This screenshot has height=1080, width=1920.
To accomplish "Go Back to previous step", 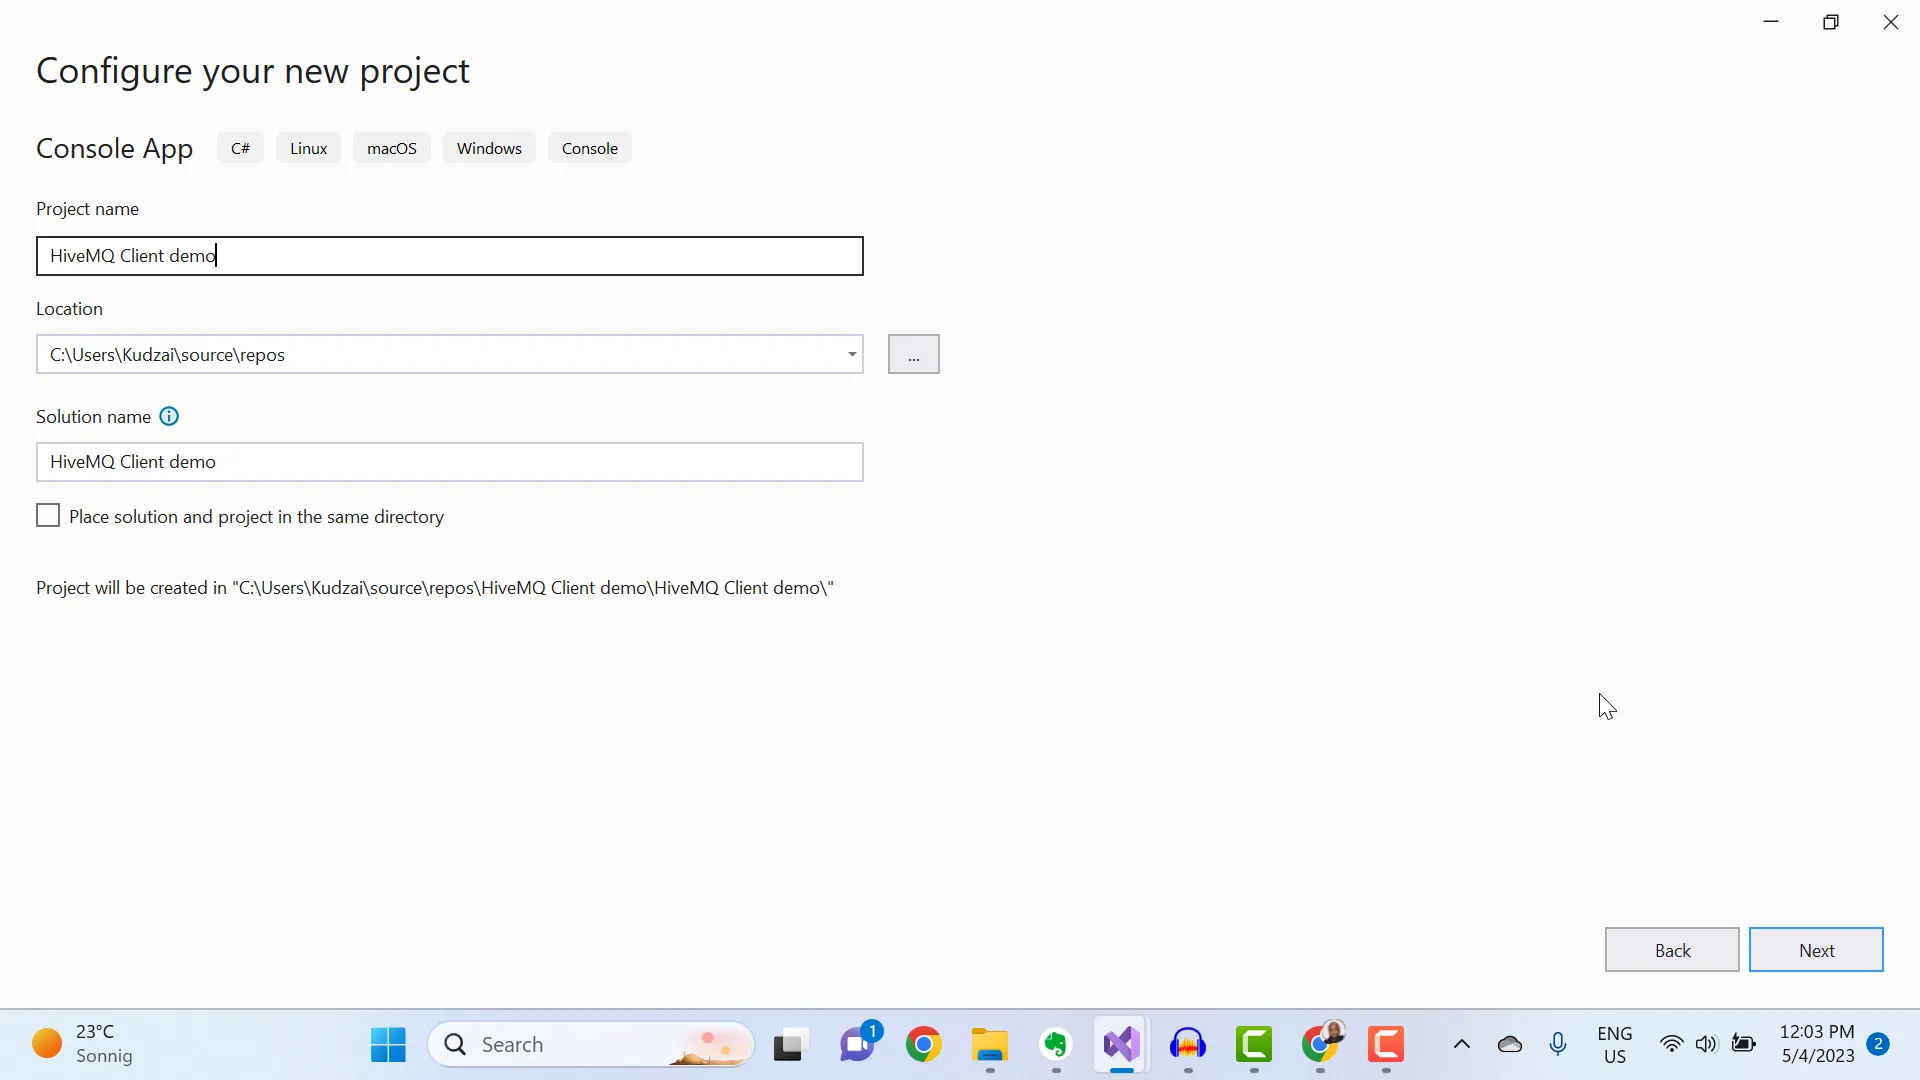I will tap(1672, 950).
